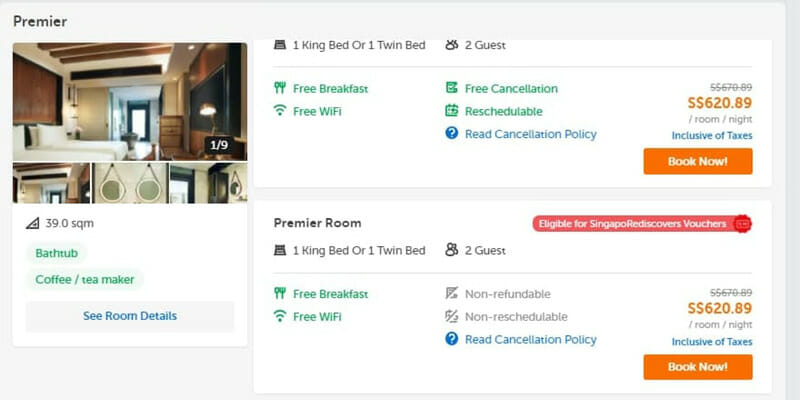
Task: Click the Non-reschedulable icon
Action: point(452,316)
